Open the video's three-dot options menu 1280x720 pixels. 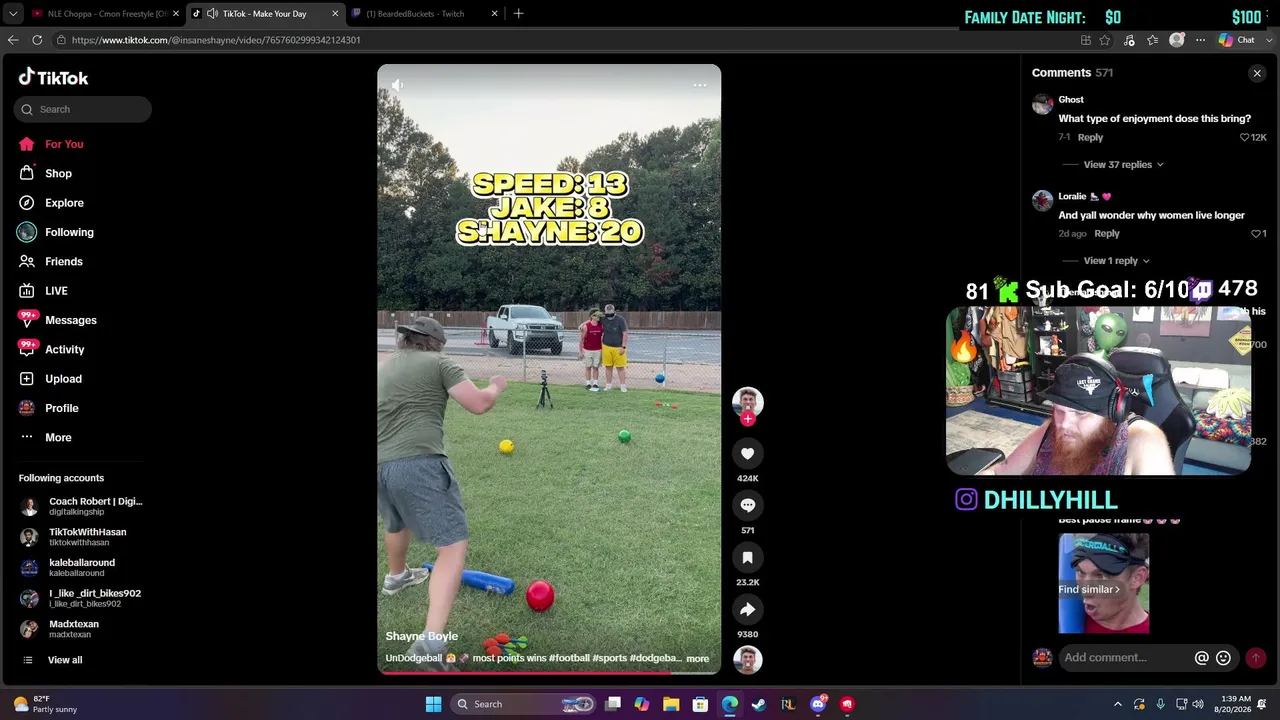(700, 85)
